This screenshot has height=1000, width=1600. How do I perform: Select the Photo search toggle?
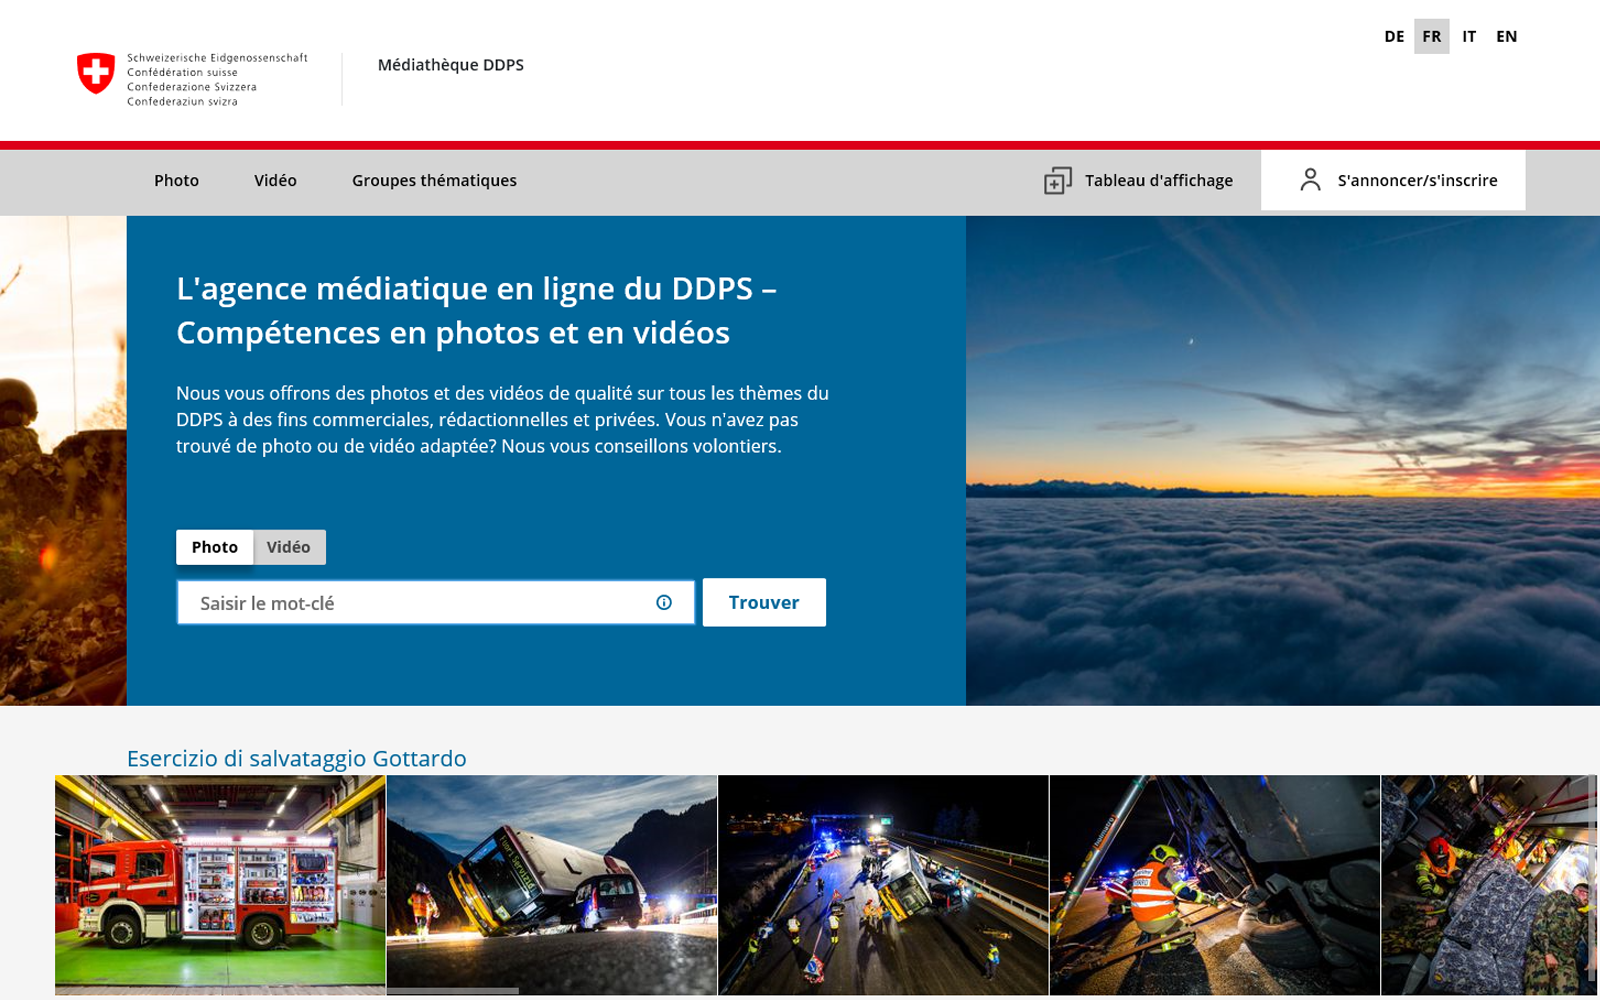tap(214, 547)
